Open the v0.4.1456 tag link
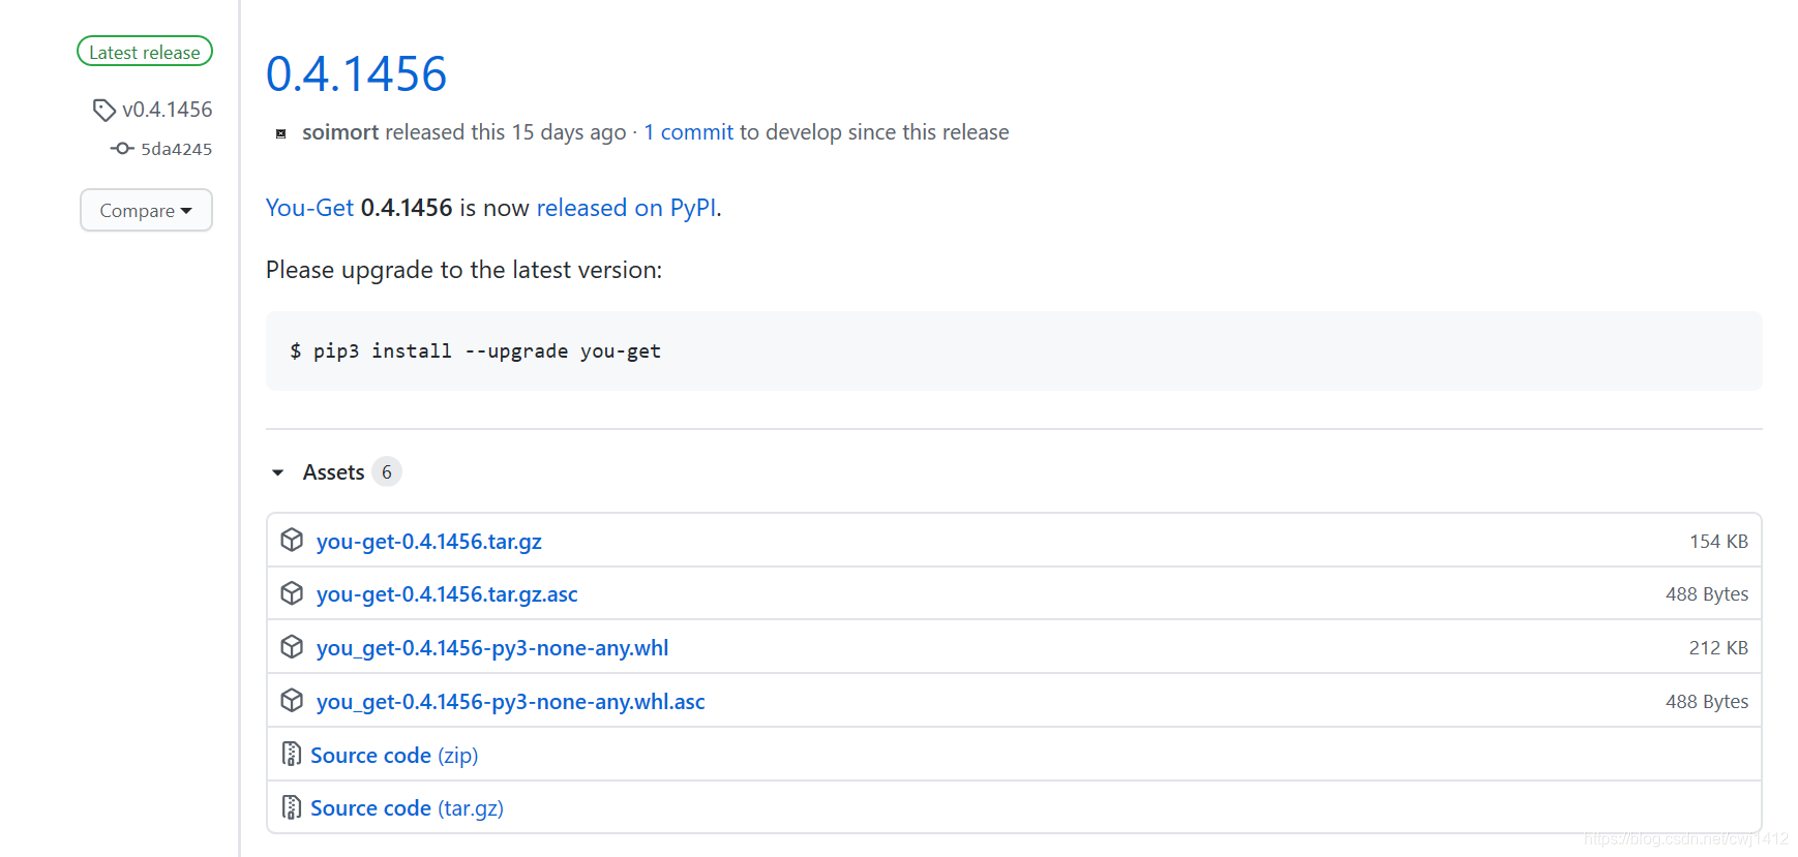 pos(167,109)
